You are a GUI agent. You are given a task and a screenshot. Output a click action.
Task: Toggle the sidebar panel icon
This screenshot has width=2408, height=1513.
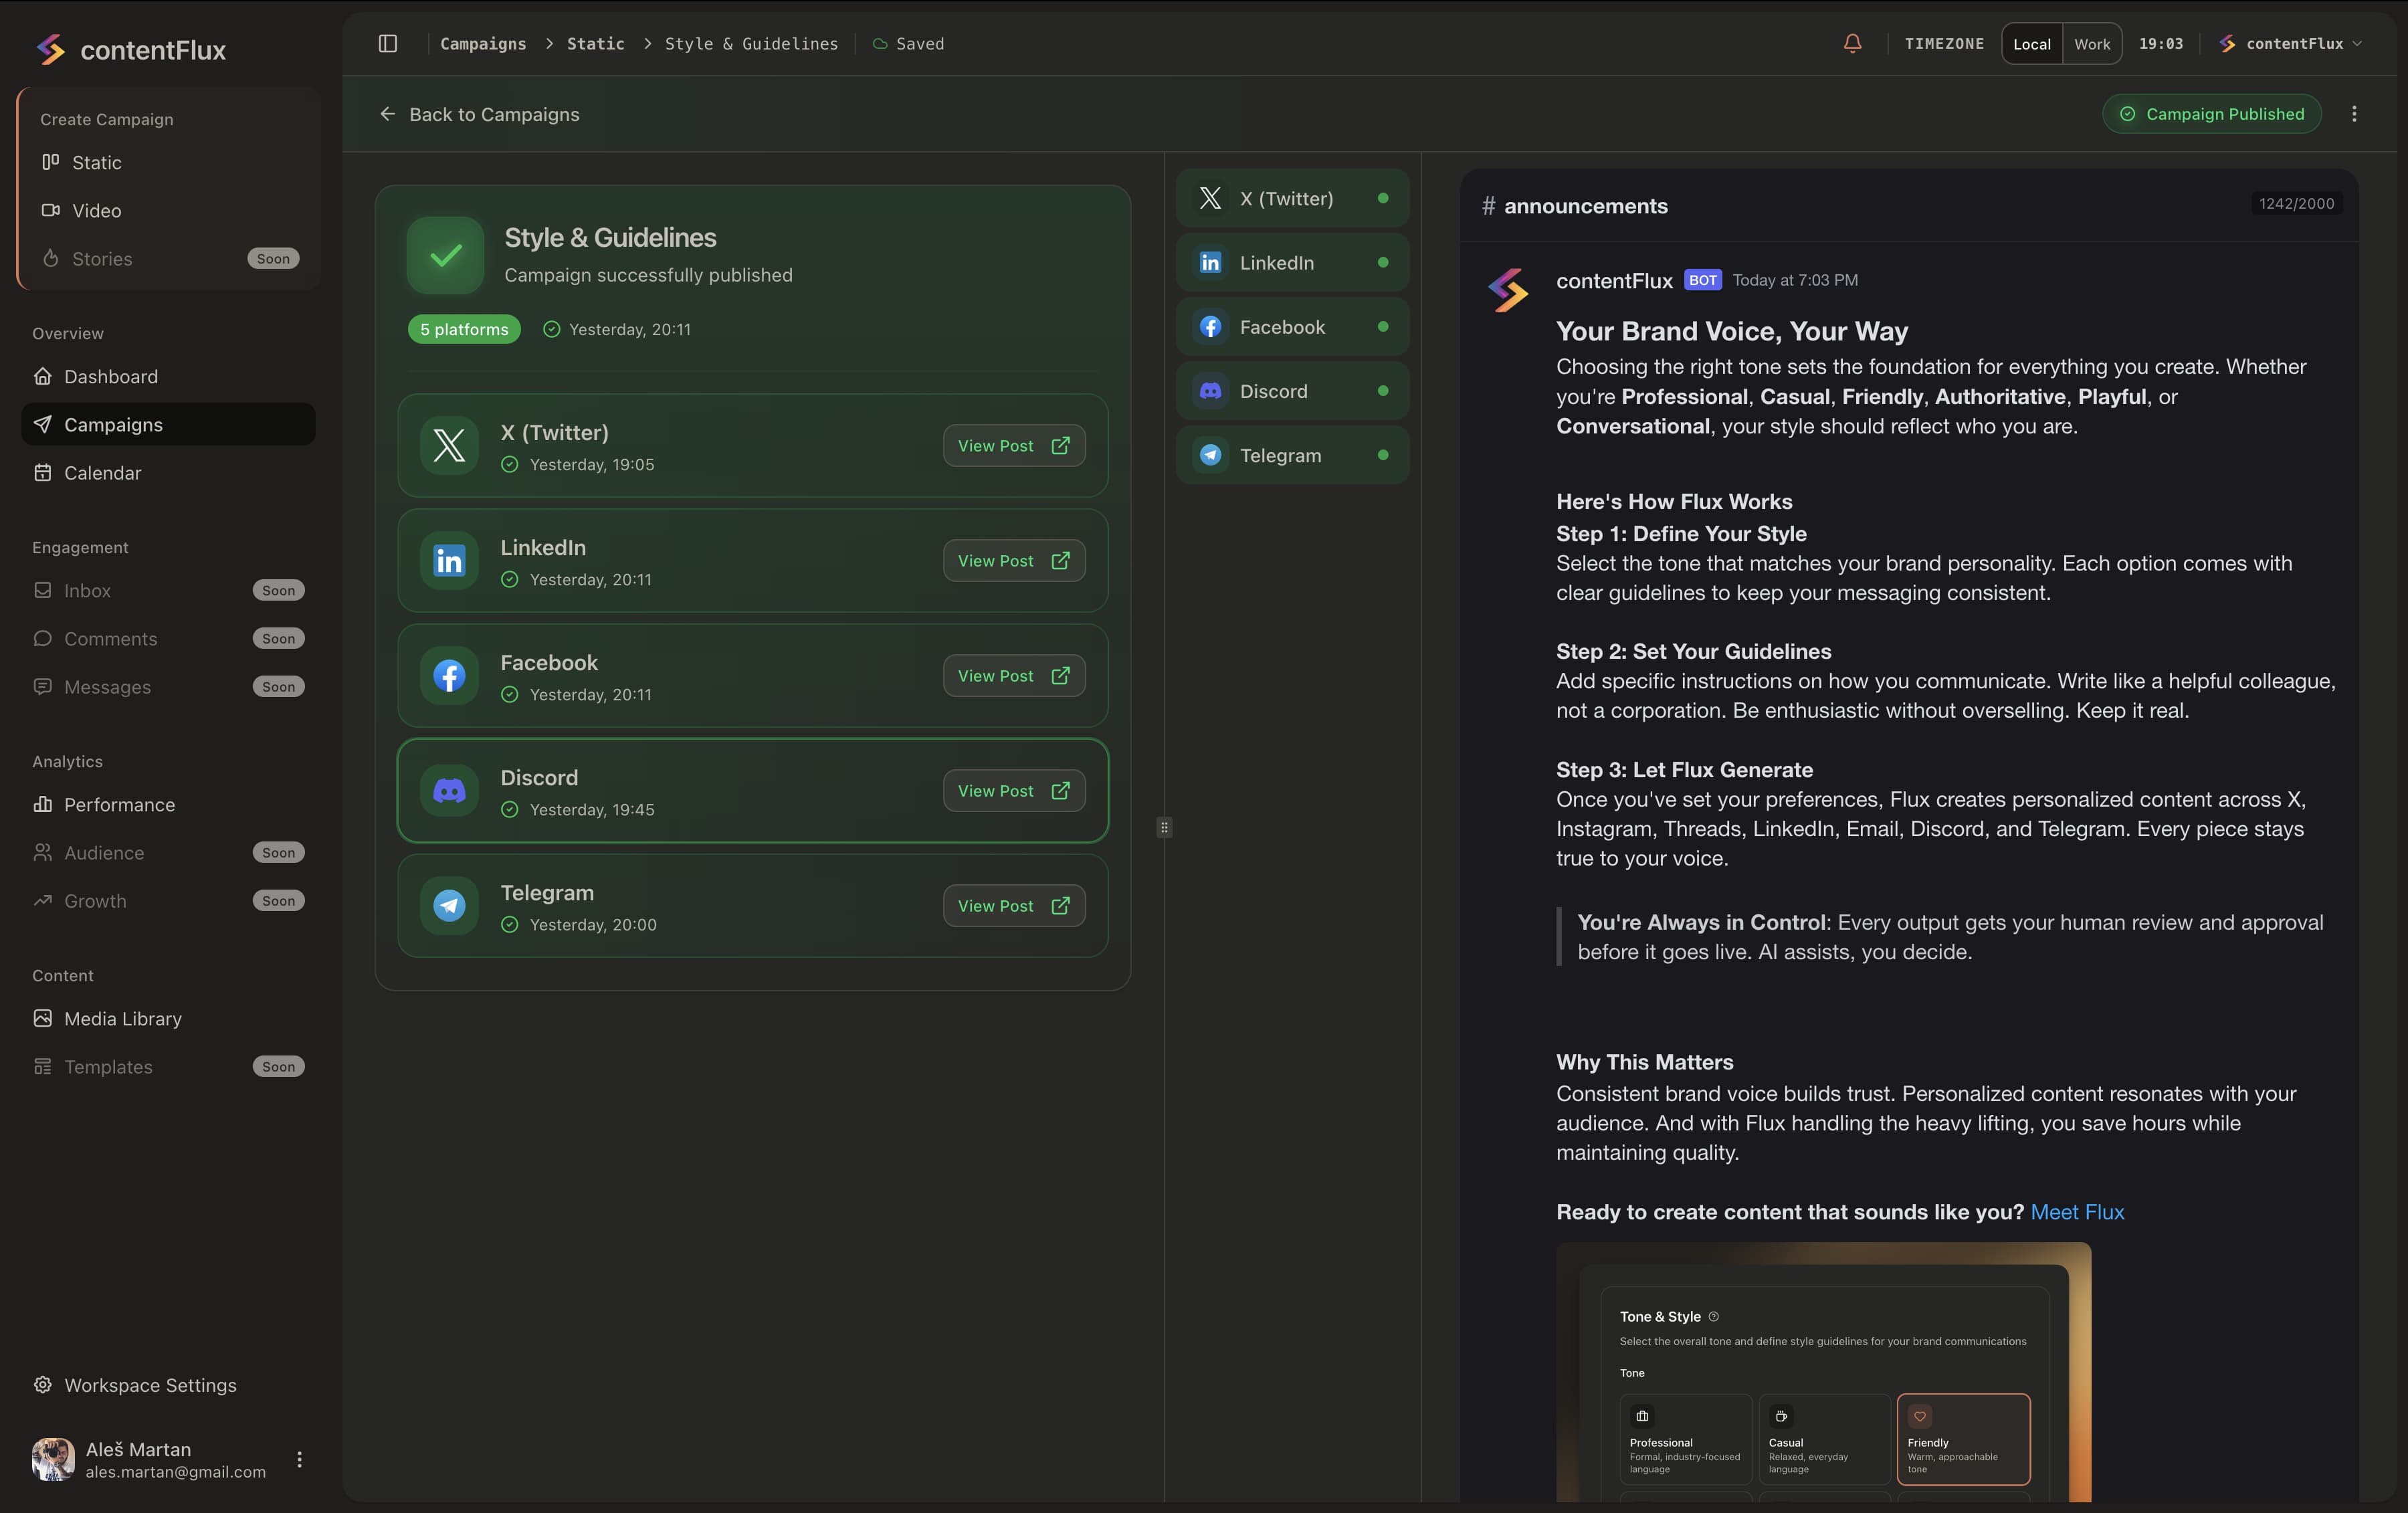tap(388, 43)
